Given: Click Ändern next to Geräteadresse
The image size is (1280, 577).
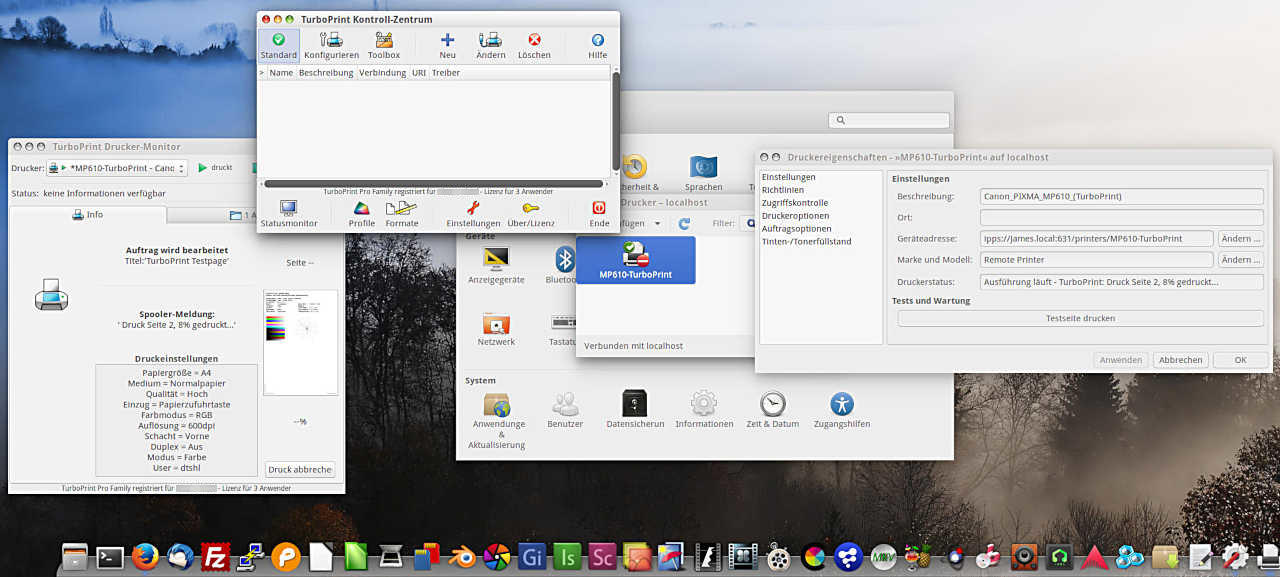Looking at the screenshot, I should [1241, 239].
